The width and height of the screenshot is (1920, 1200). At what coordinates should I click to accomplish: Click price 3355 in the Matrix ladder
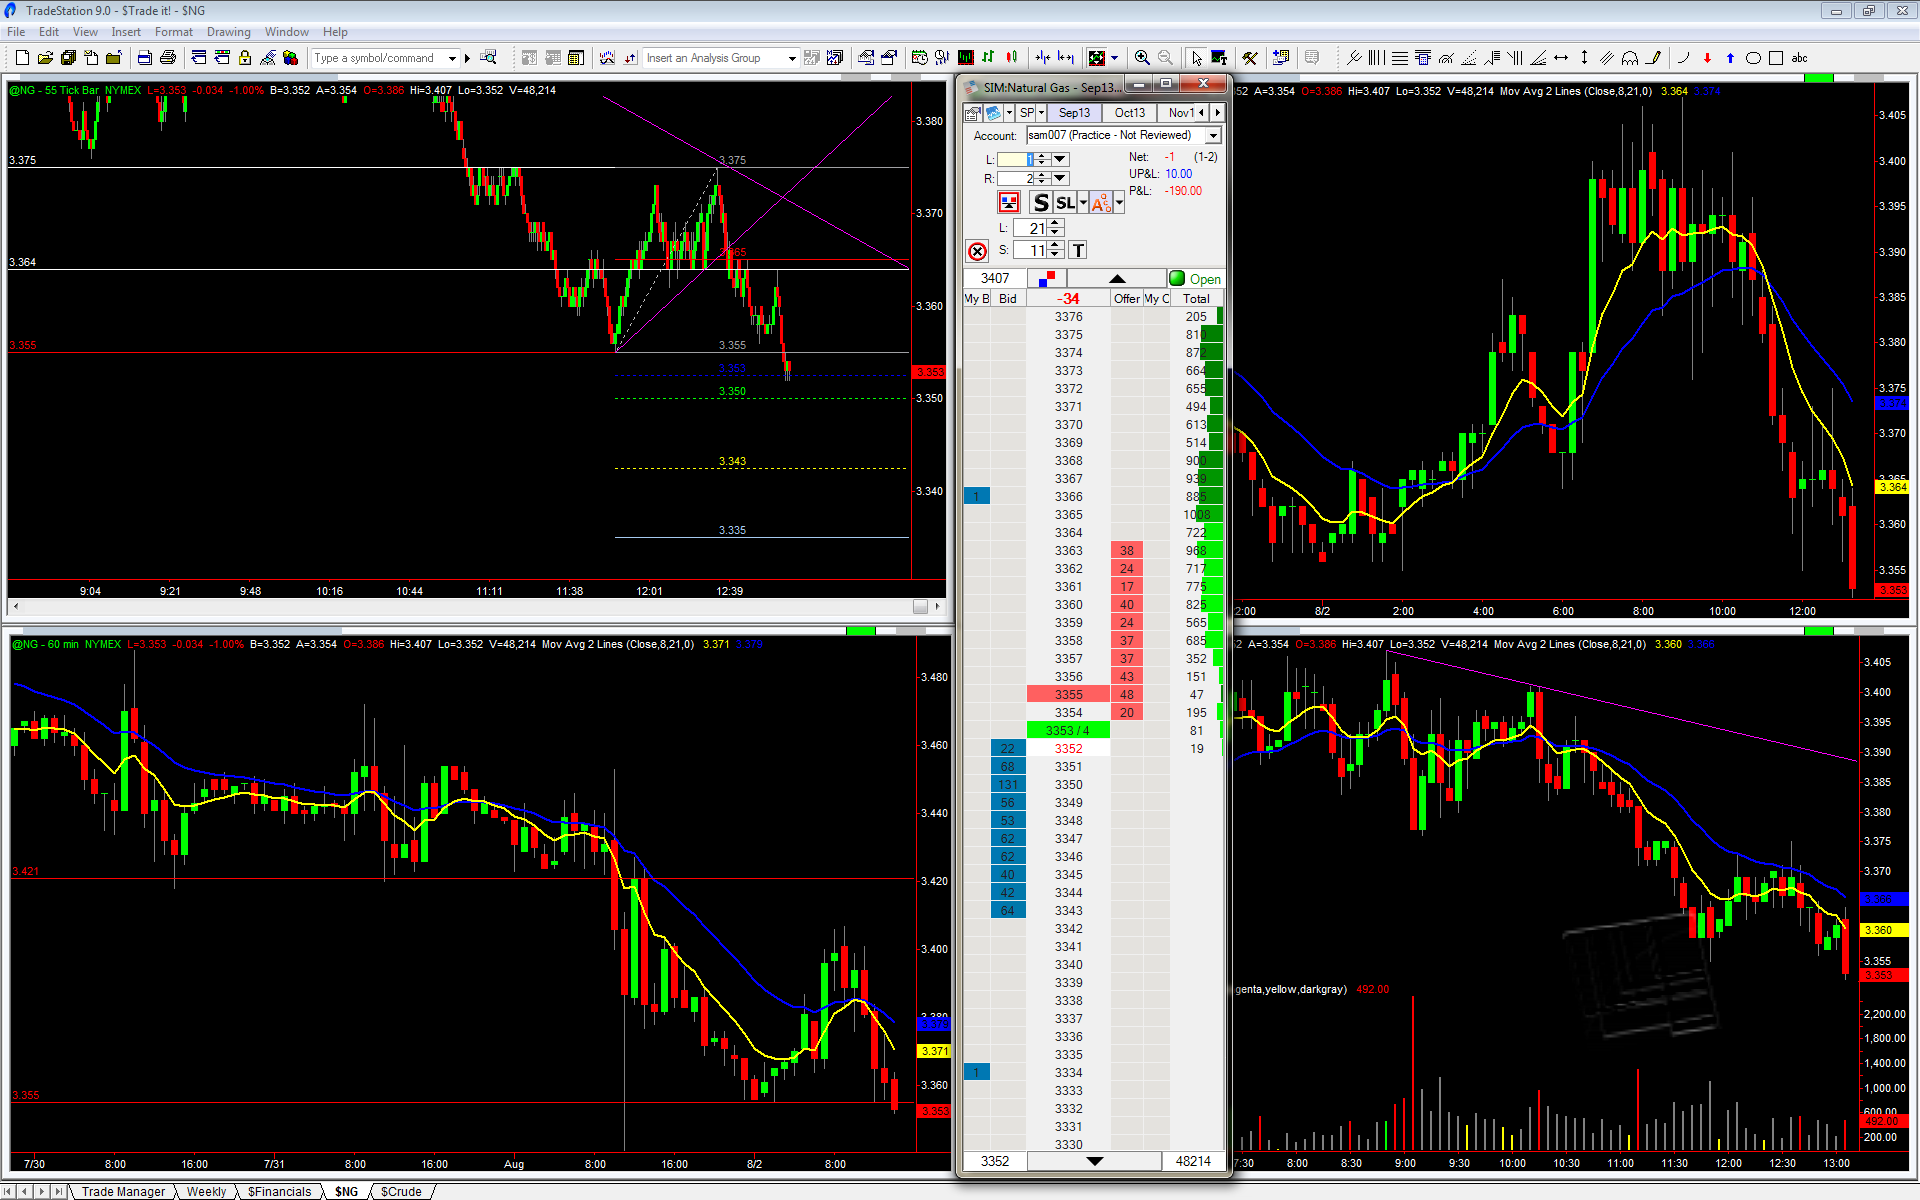(1068, 694)
